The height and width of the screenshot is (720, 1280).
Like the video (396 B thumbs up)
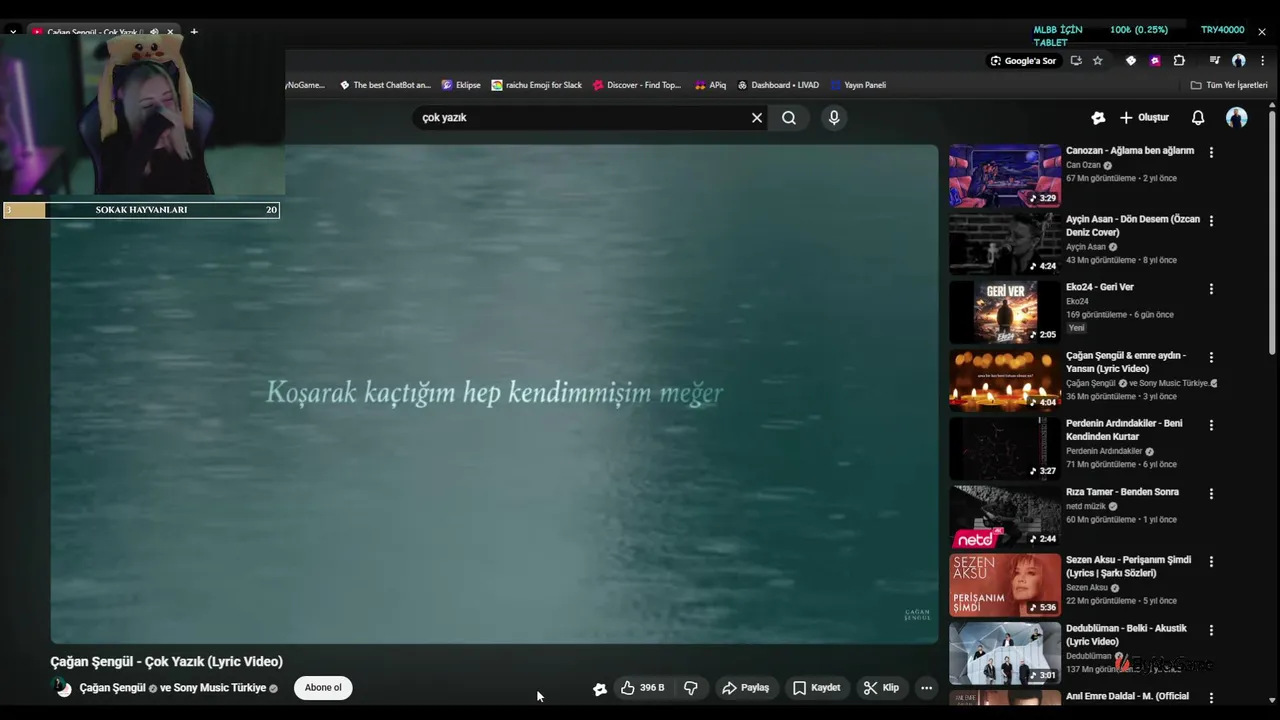tap(642, 688)
